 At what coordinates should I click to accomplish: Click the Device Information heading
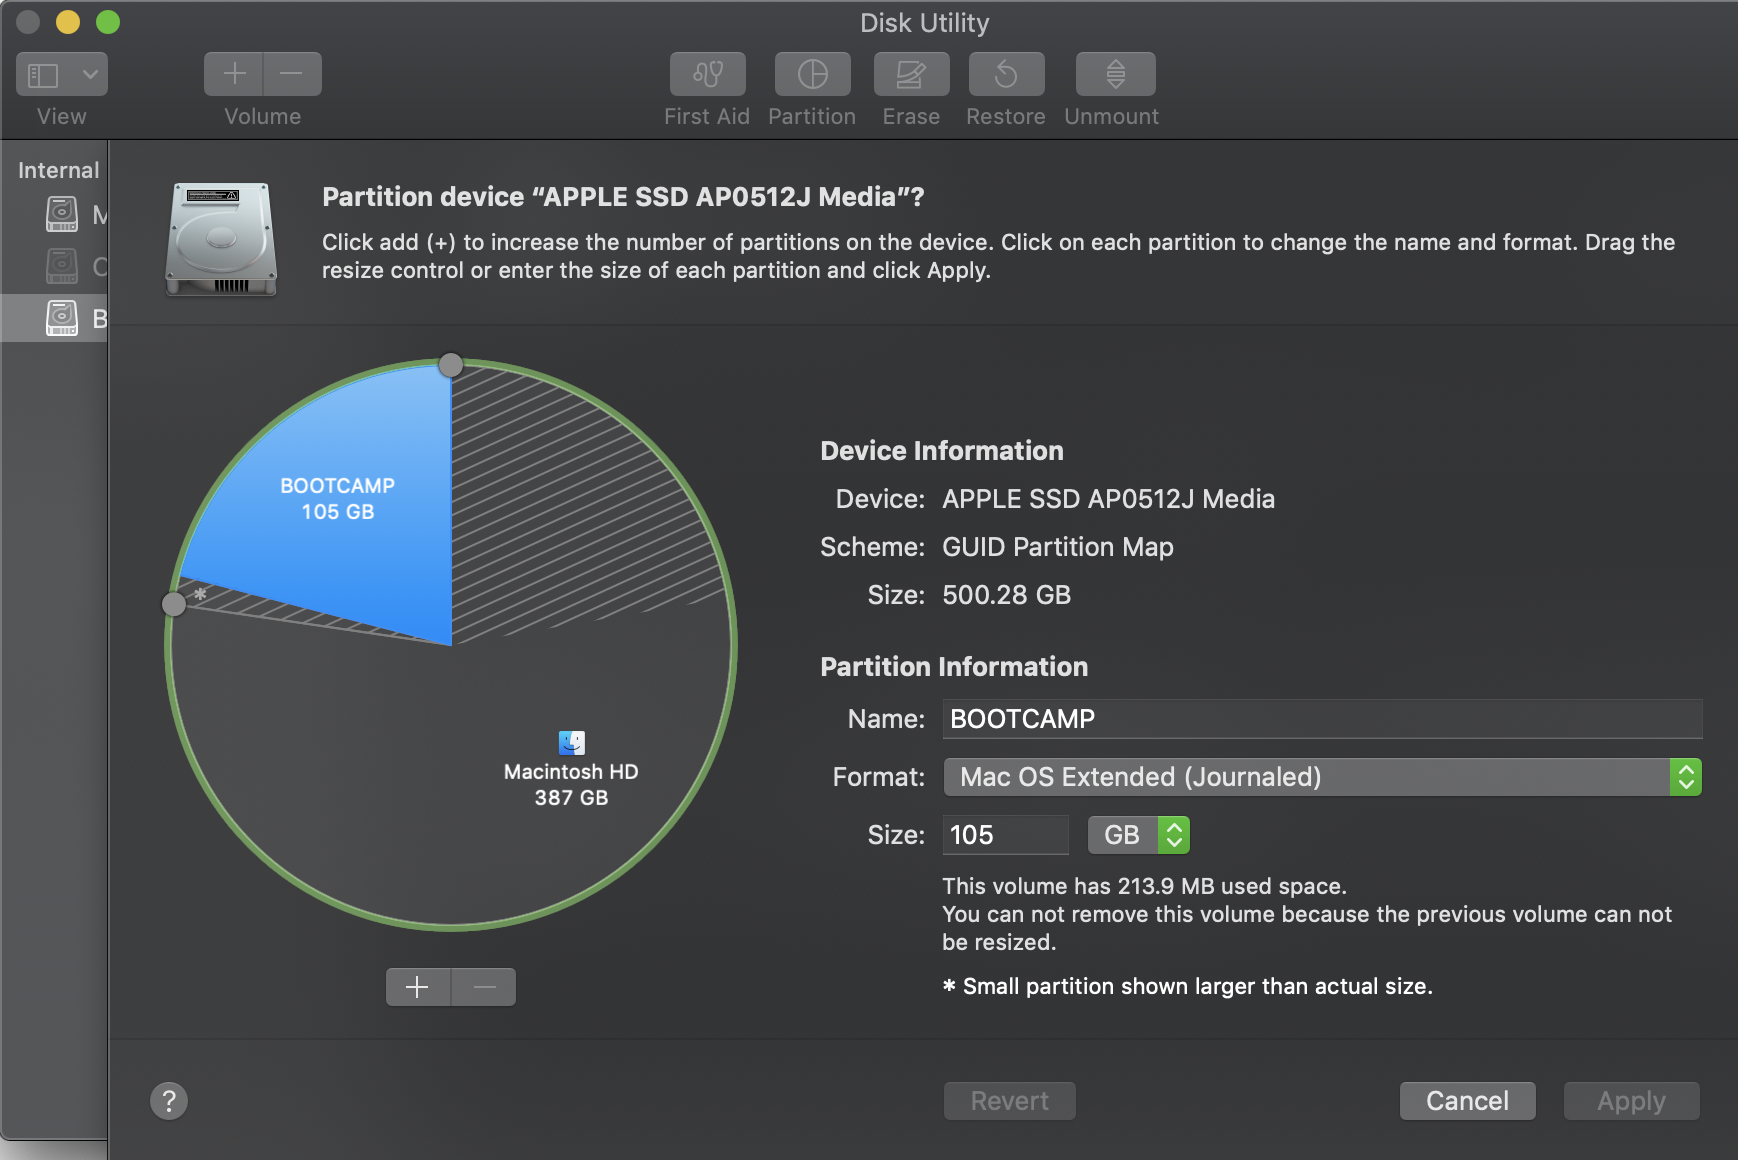pos(942,451)
